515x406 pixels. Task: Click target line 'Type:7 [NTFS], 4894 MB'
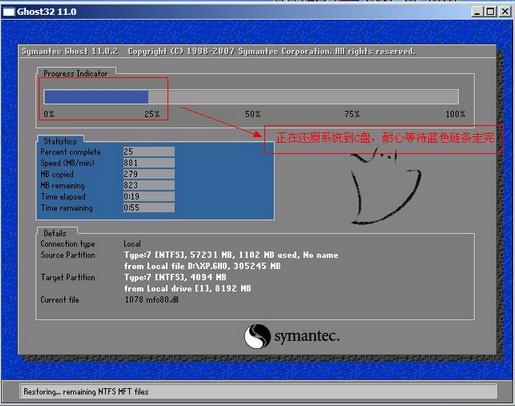(x=175, y=277)
